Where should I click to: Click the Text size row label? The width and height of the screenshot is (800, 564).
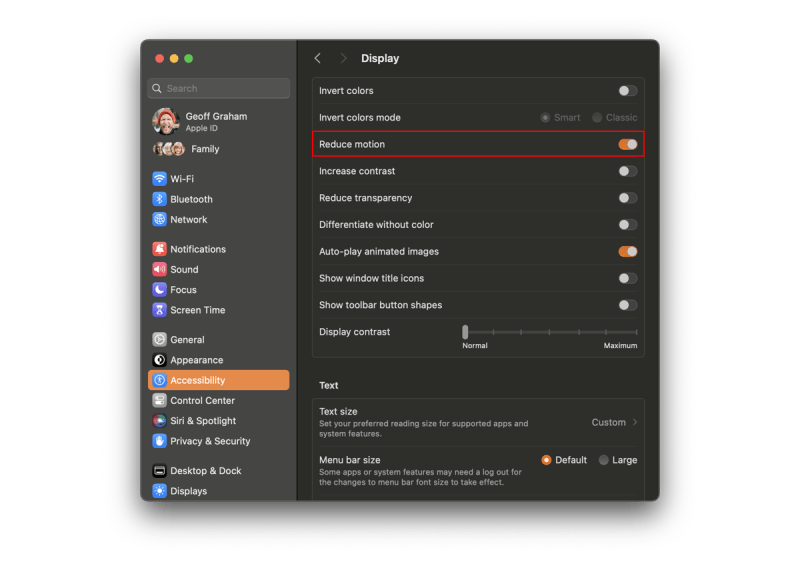click(x=338, y=411)
